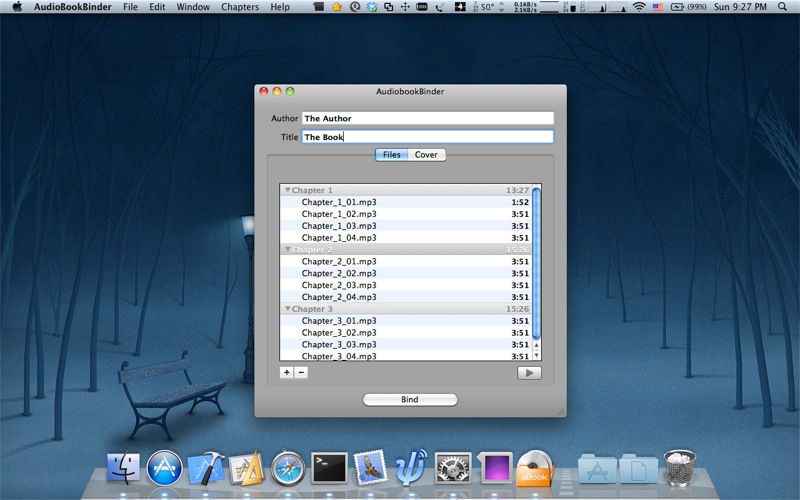The image size is (800, 500).
Task: Click AudioBookBinder orange aBook dock icon
Action: coord(535,468)
